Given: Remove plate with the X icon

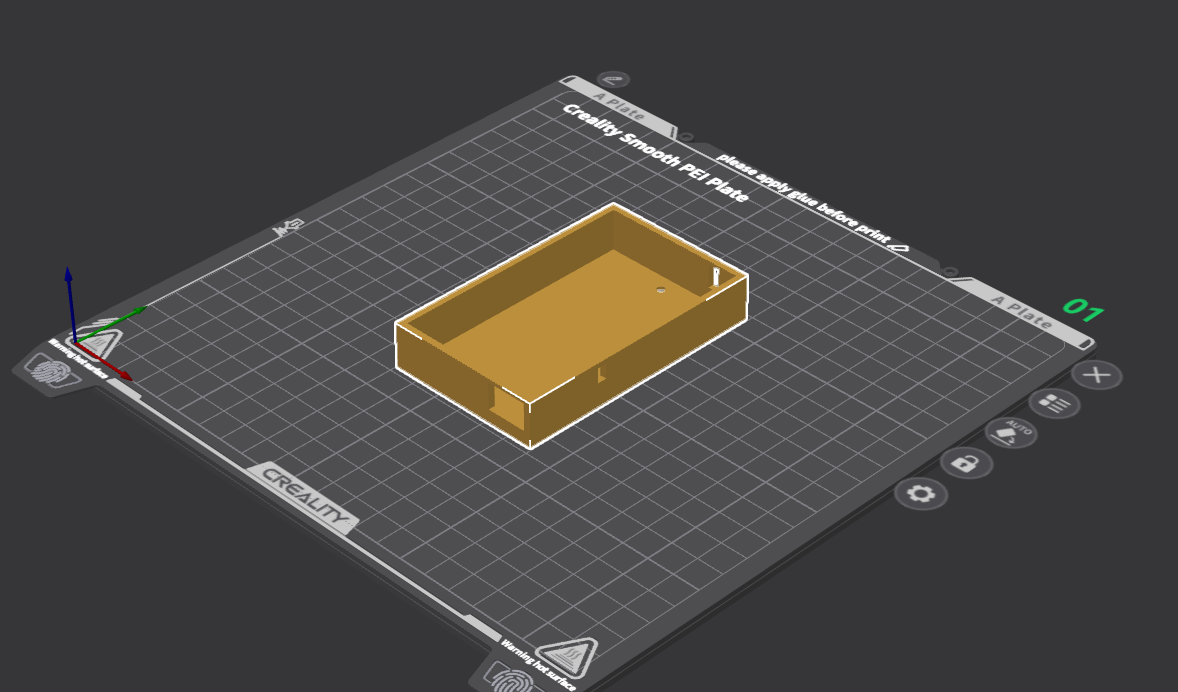Looking at the screenshot, I should pyautogui.click(x=1097, y=374).
